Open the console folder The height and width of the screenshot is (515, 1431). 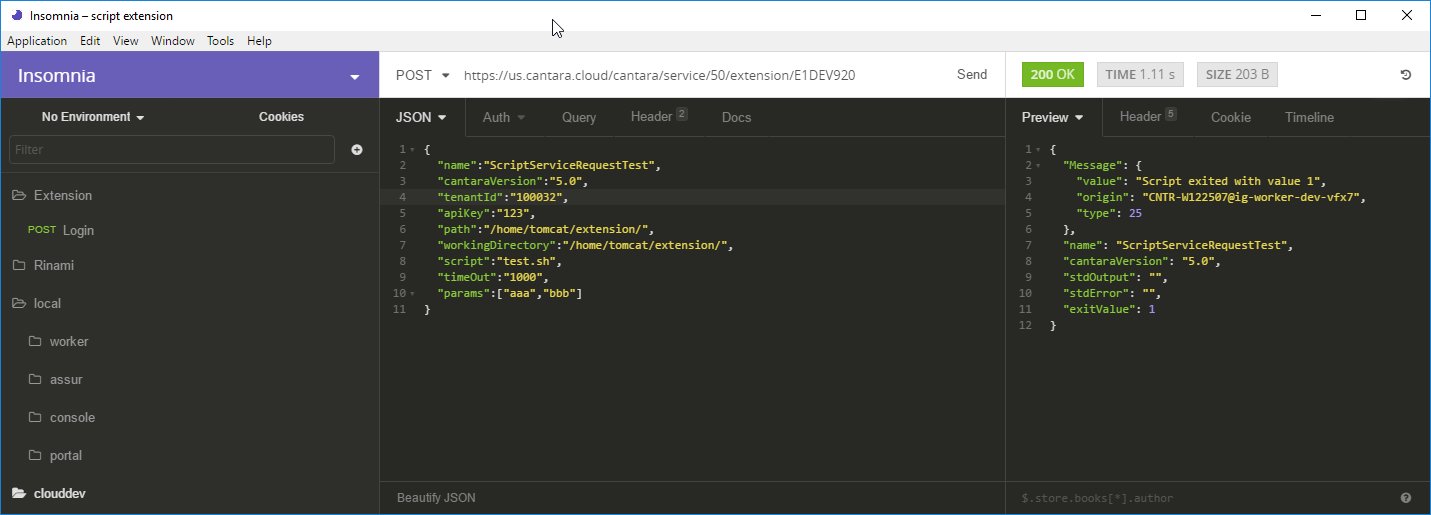click(72, 418)
